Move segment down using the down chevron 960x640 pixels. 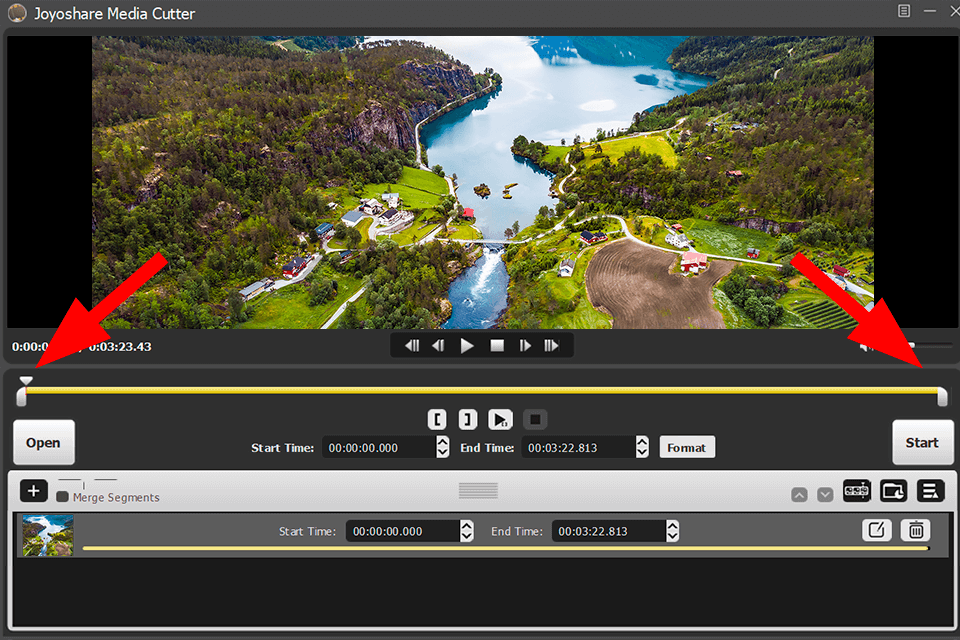click(825, 494)
